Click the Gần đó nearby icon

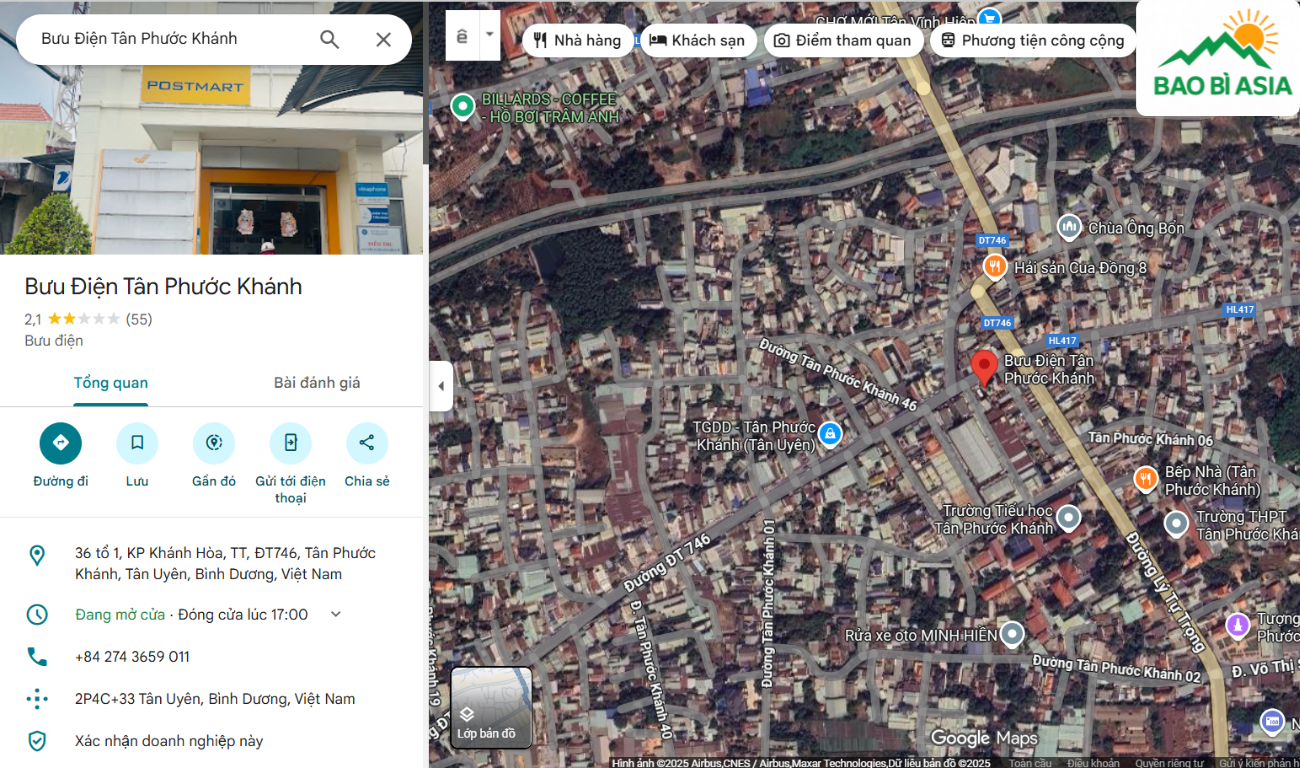tap(214, 443)
